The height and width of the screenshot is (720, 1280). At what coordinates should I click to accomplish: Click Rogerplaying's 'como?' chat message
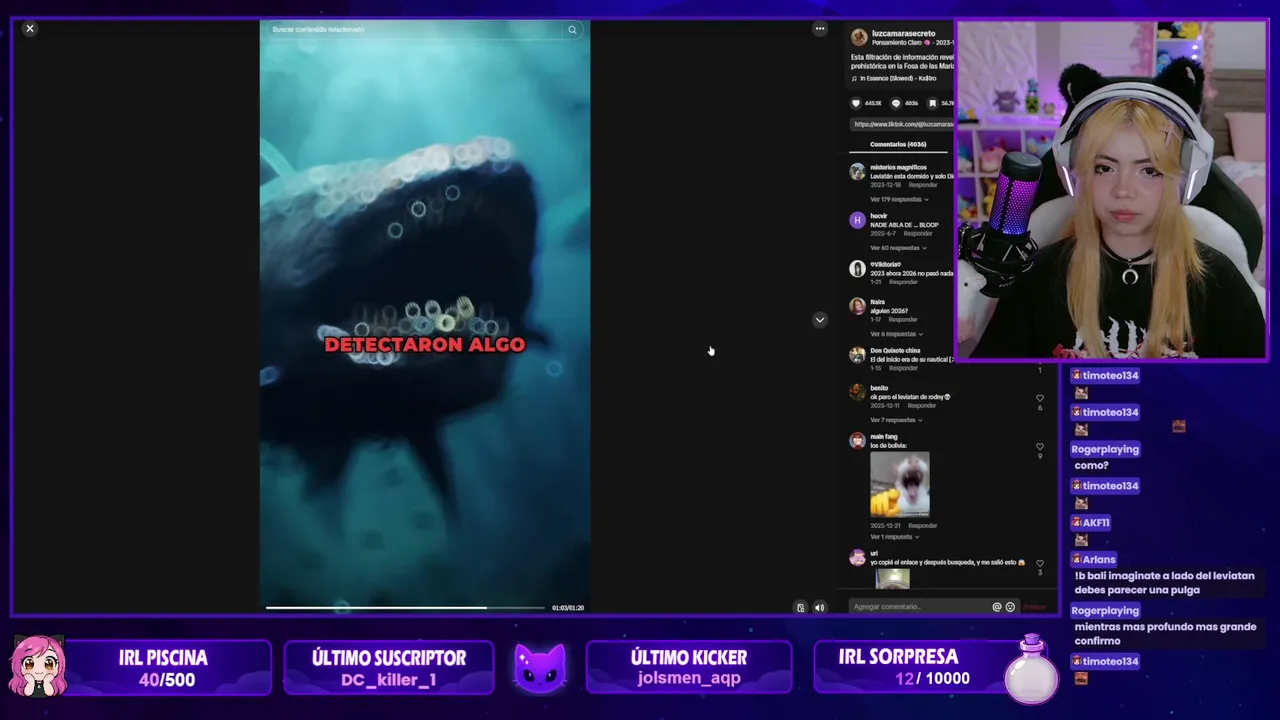click(x=1091, y=465)
